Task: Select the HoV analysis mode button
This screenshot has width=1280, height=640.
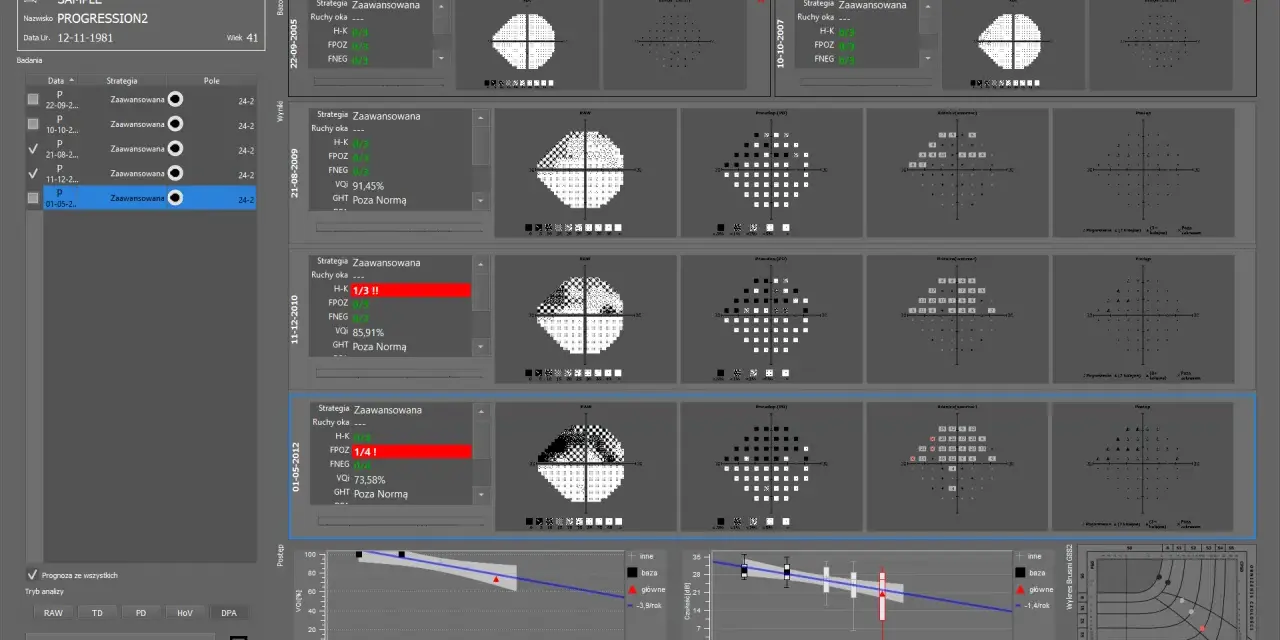Action: coord(185,612)
